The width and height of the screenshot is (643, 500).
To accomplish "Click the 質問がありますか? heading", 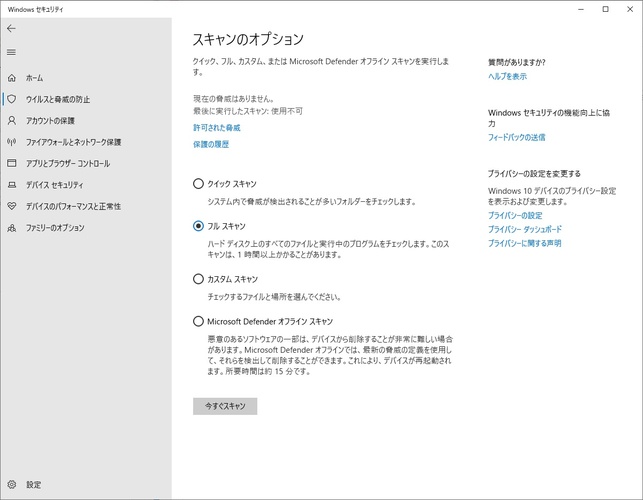I will click(517, 62).
